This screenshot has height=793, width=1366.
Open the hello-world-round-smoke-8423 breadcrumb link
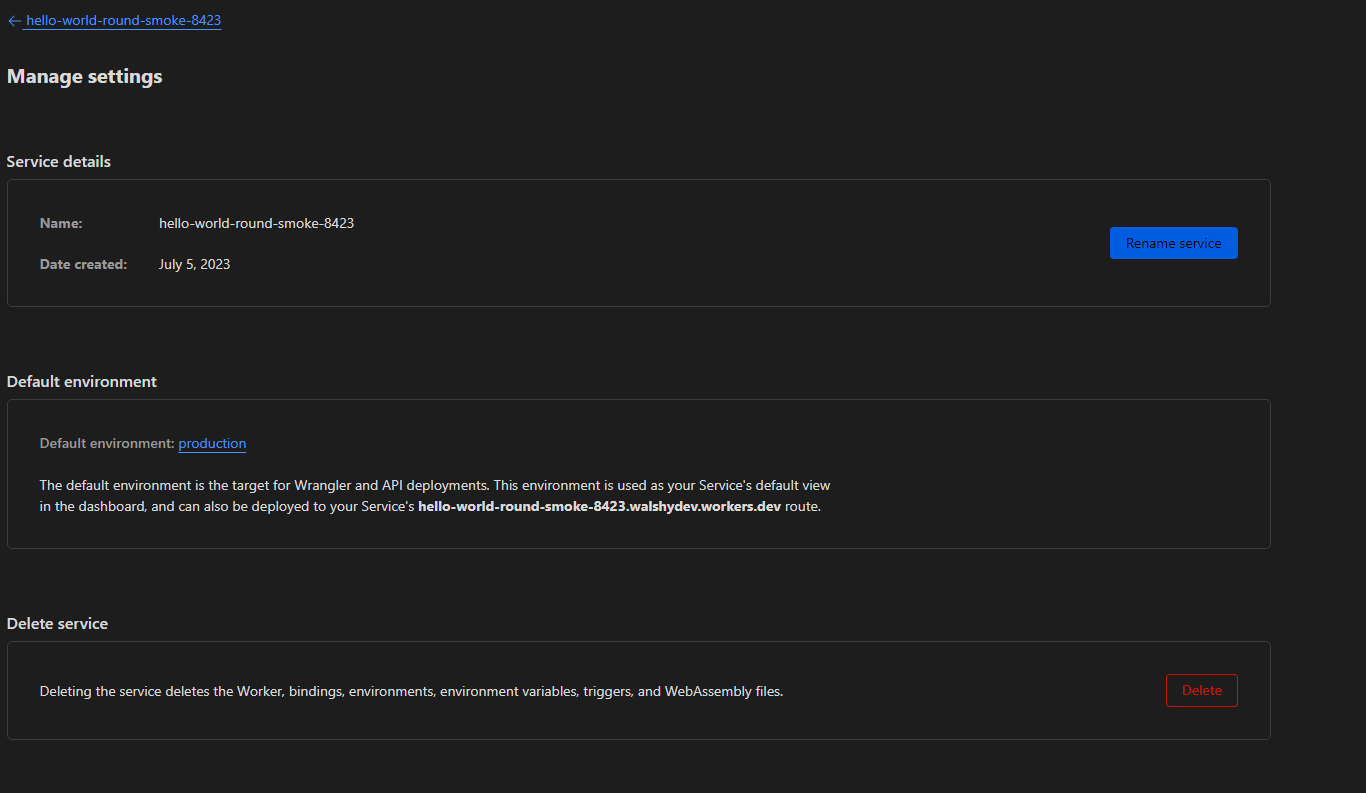[123, 20]
